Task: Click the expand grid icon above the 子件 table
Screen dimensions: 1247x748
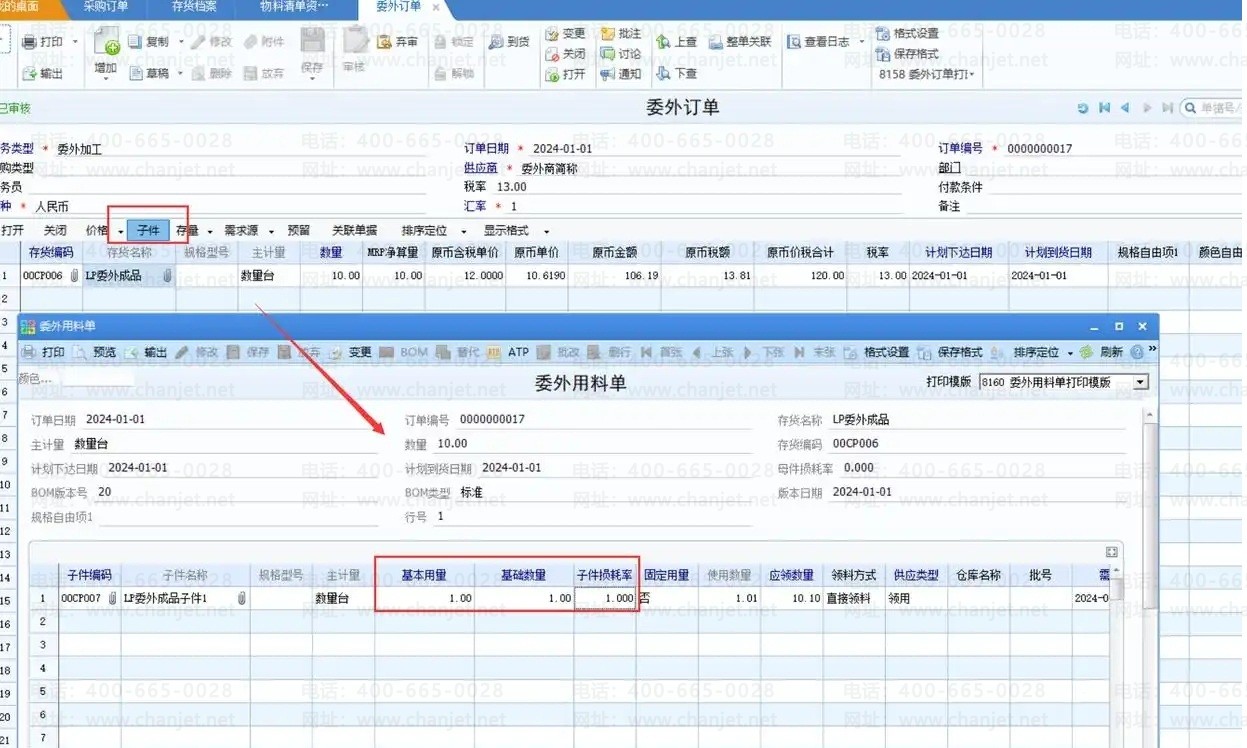Action: (x=1111, y=552)
